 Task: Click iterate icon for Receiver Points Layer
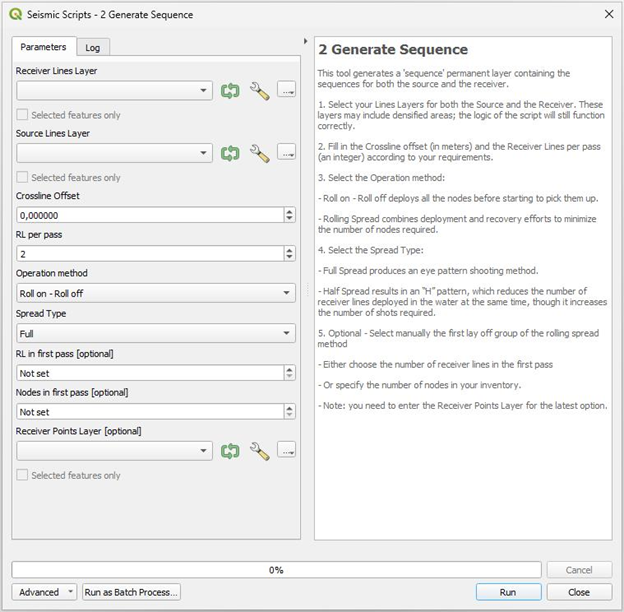pos(231,451)
